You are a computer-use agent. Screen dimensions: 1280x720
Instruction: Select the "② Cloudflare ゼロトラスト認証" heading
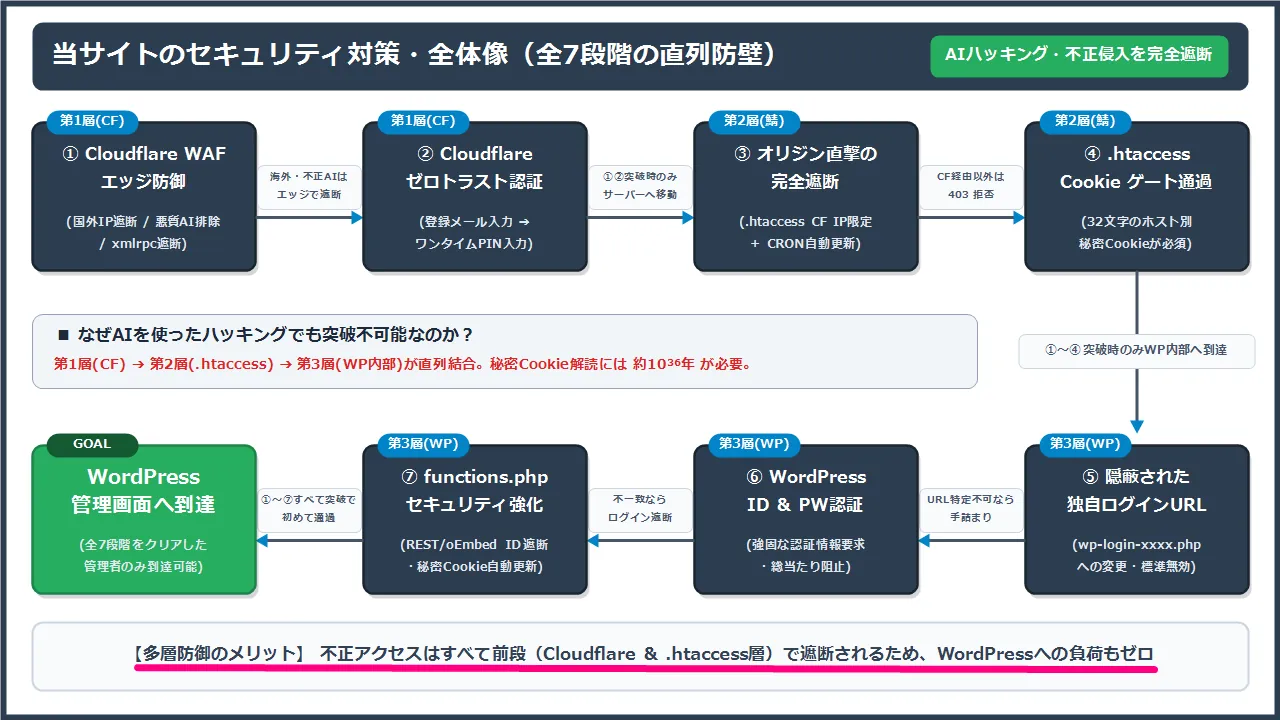click(x=474, y=168)
